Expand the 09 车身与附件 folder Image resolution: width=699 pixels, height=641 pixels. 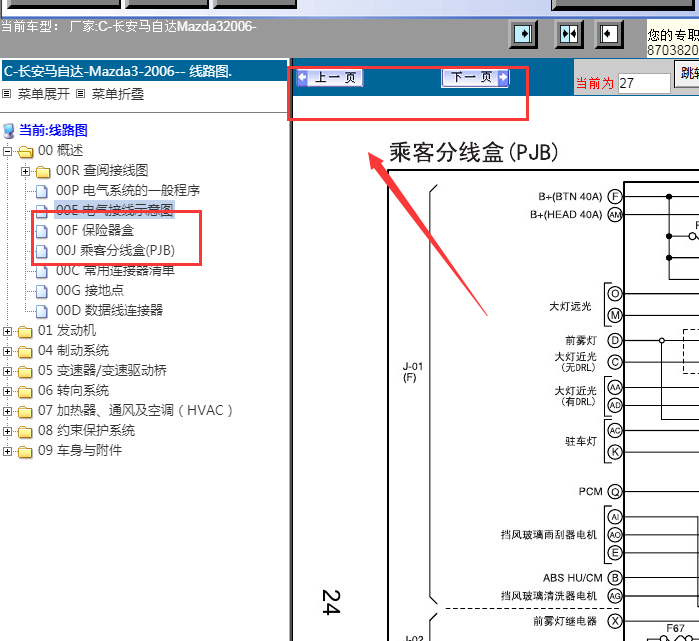click(x=7, y=451)
